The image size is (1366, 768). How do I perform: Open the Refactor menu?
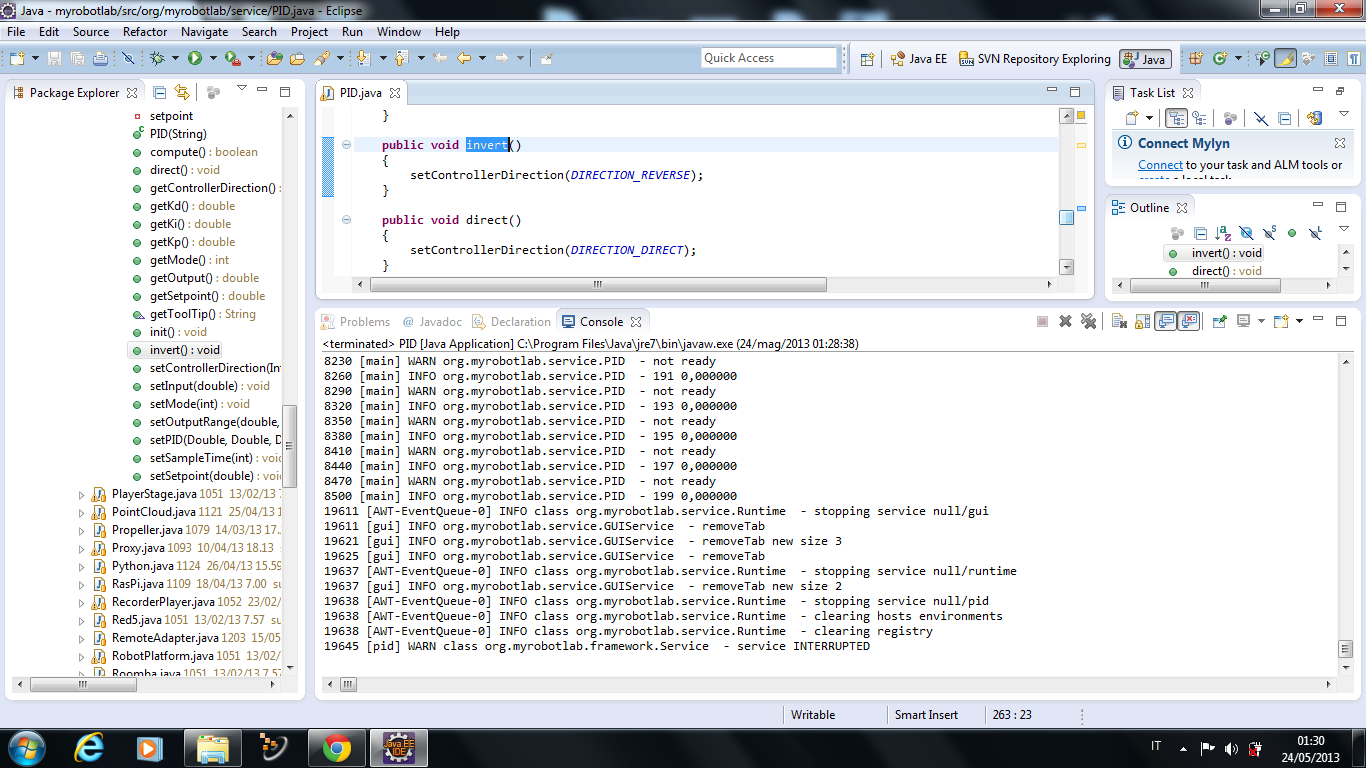145,32
